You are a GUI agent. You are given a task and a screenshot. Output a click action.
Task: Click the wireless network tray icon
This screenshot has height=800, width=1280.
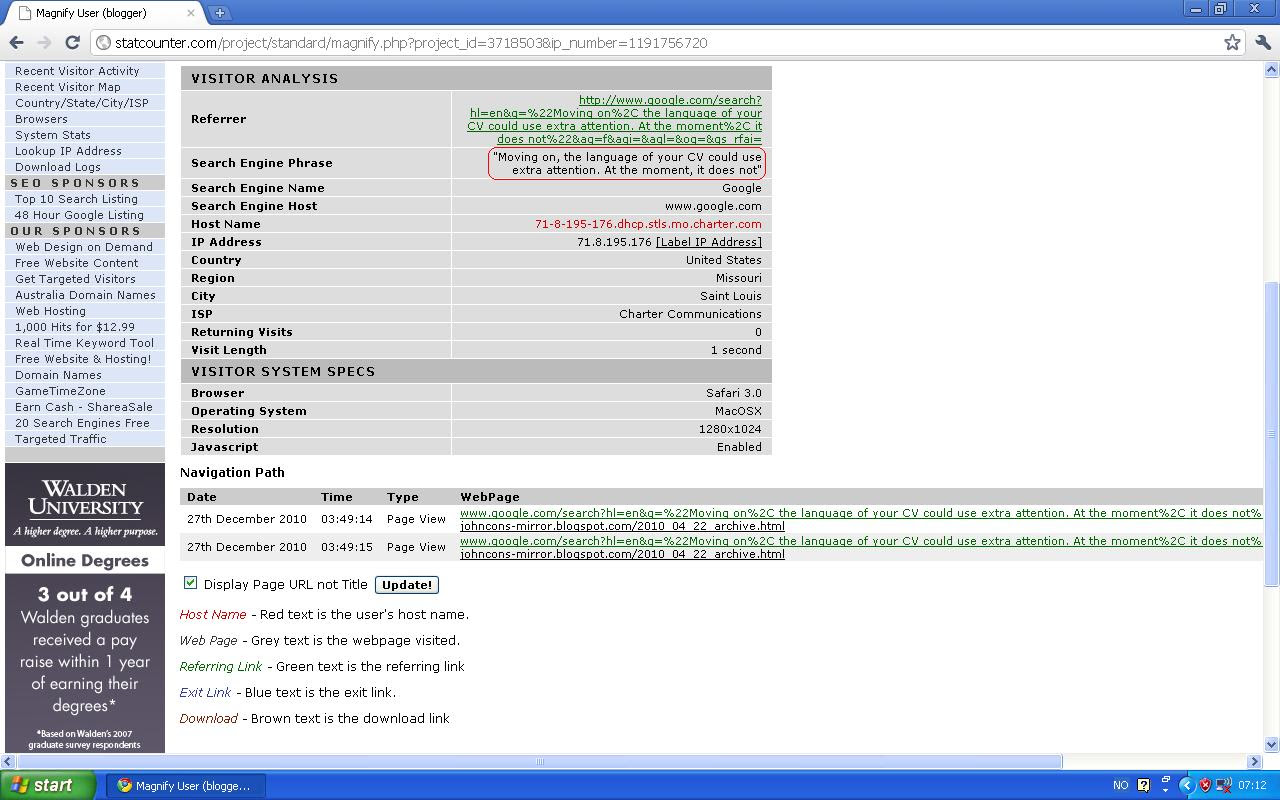[1222, 785]
